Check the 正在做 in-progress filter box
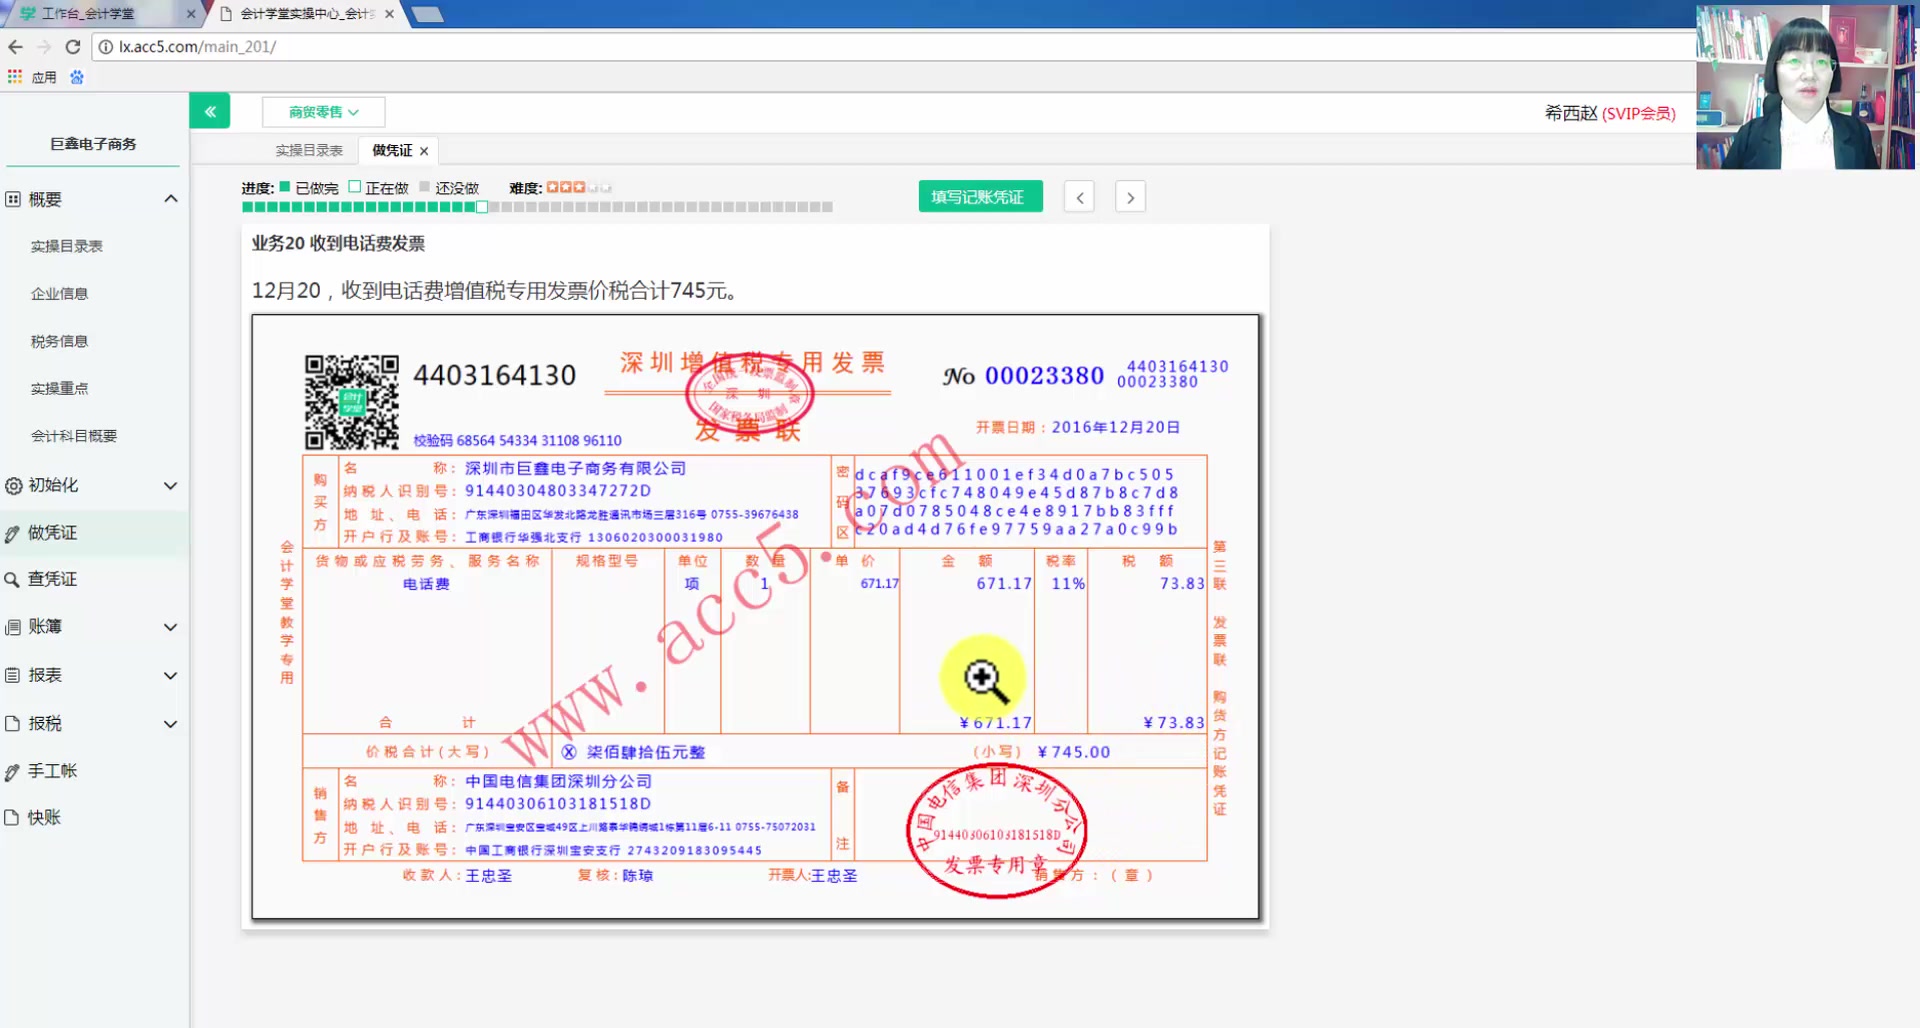The image size is (1920, 1028). (x=356, y=186)
